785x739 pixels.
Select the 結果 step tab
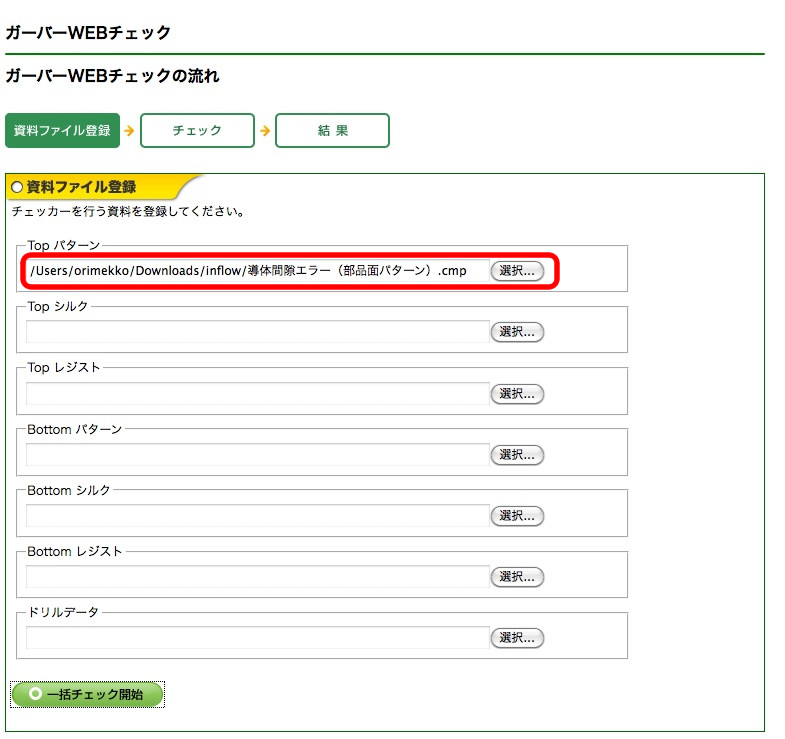pos(332,131)
